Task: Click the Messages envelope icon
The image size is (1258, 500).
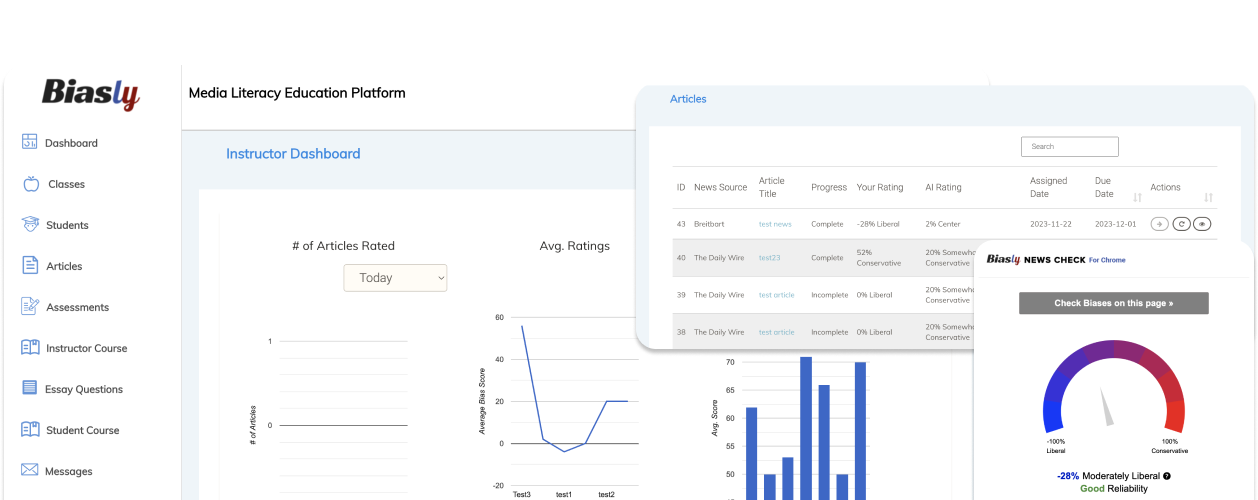Action: (30, 470)
